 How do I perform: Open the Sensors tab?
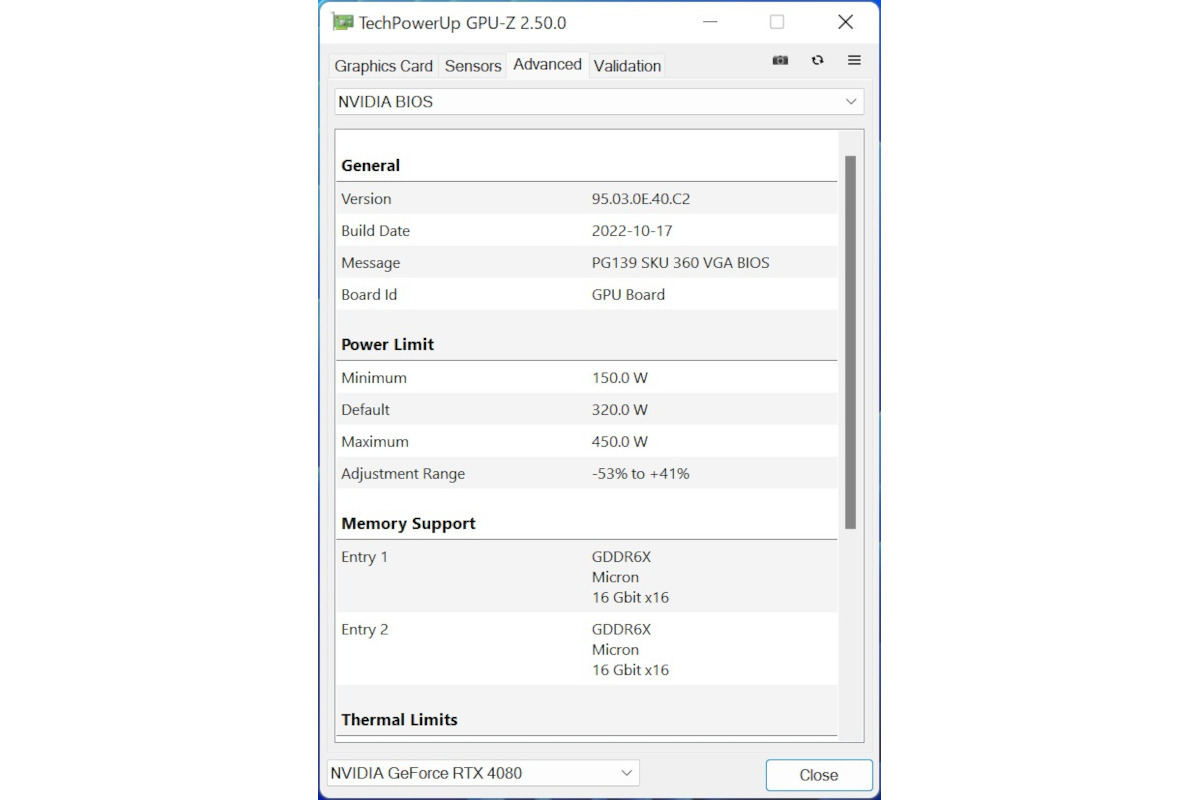[x=473, y=66]
